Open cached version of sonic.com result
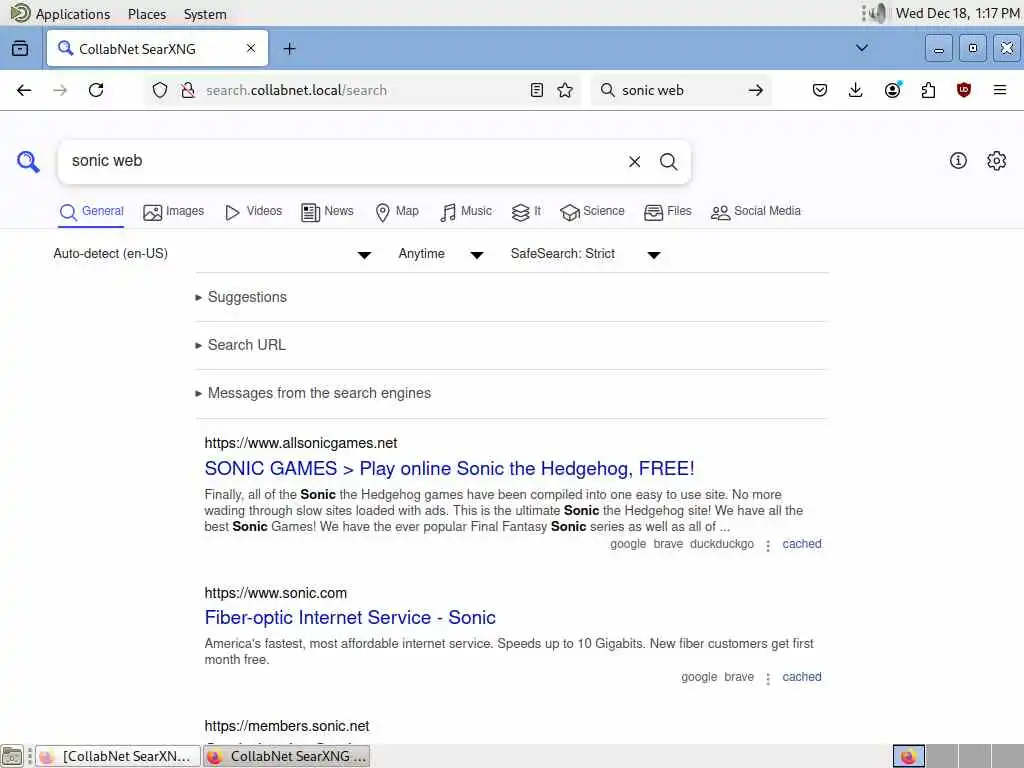1024x768 pixels. 802,677
